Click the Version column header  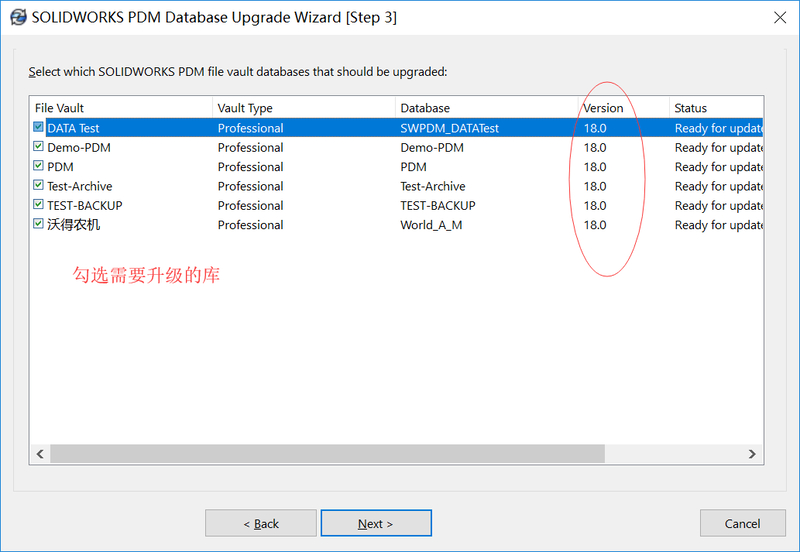click(623, 108)
